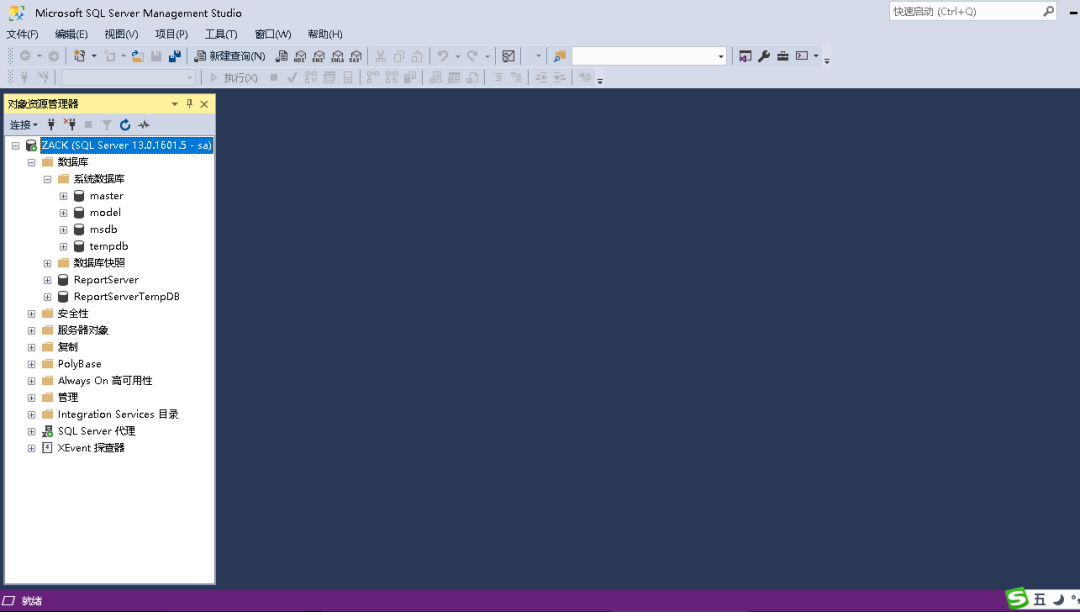This screenshot has width=1080, height=612.
Task: Open the Toolbox icon
Action: click(782, 56)
